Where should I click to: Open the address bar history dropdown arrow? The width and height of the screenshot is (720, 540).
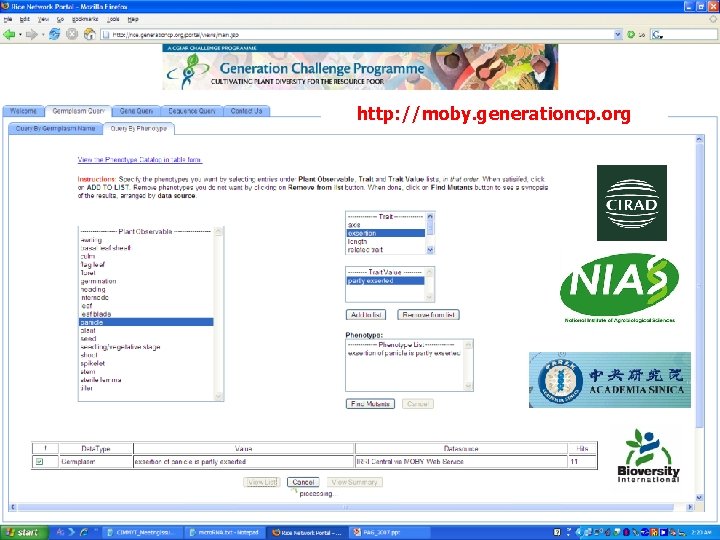(x=618, y=34)
